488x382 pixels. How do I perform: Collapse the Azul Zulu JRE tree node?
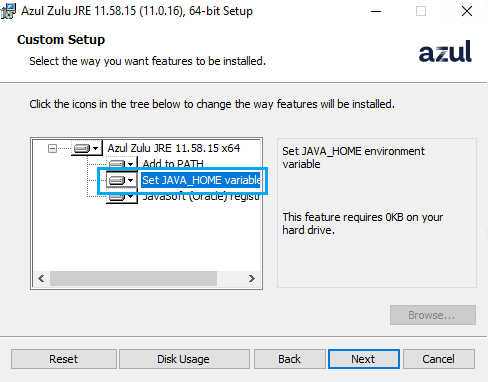[x=52, y=148]
